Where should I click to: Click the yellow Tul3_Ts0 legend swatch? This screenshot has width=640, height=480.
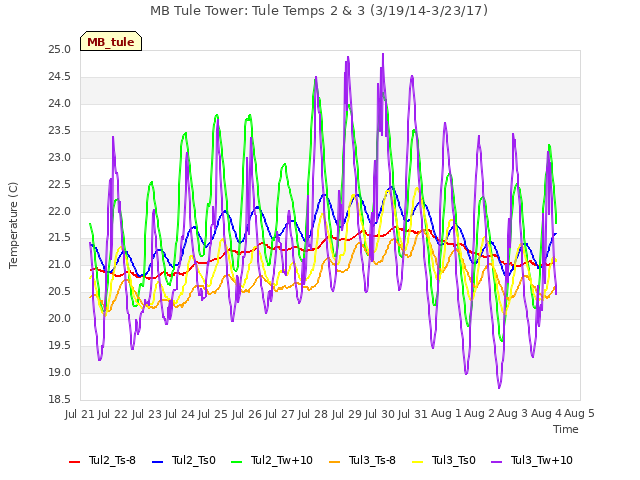pos(418,462)
